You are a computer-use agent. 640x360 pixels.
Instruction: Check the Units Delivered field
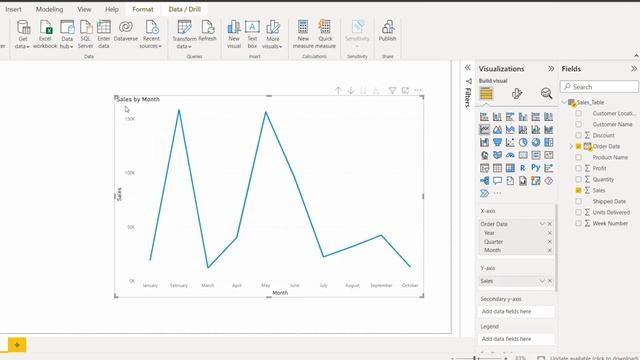(x=578, y=212)
